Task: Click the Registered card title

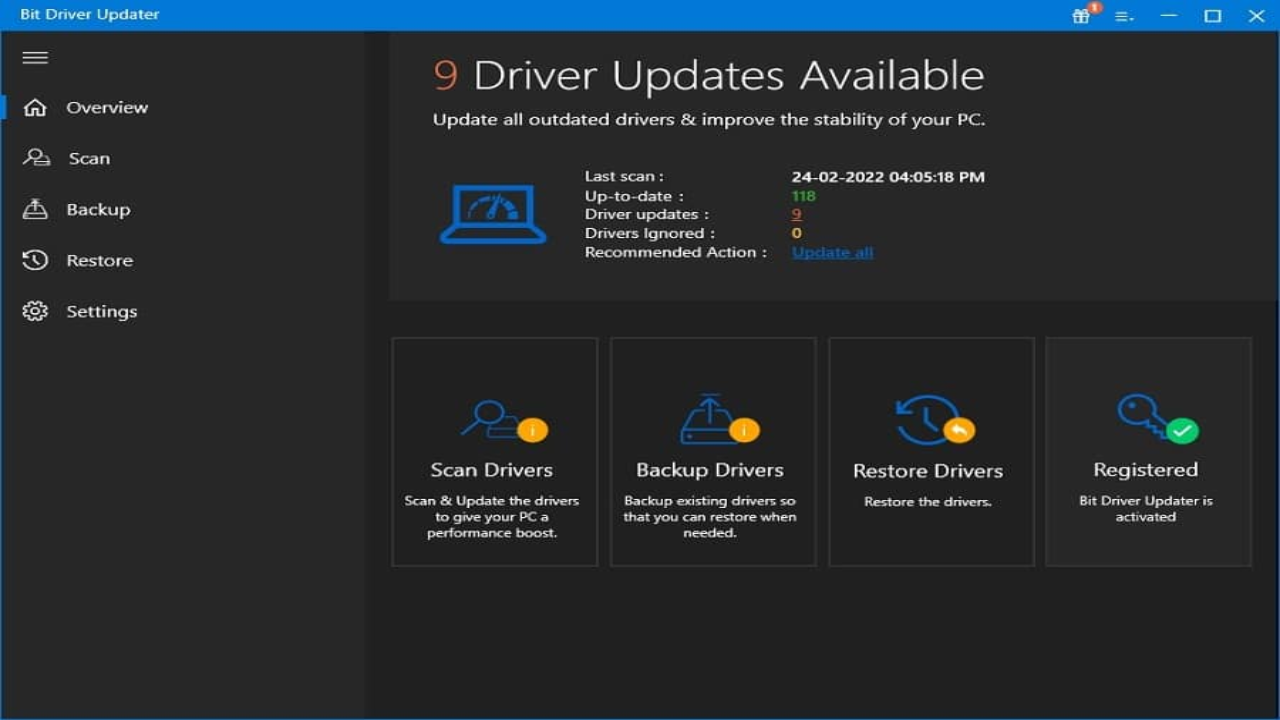Action: tap(1145, 470)
